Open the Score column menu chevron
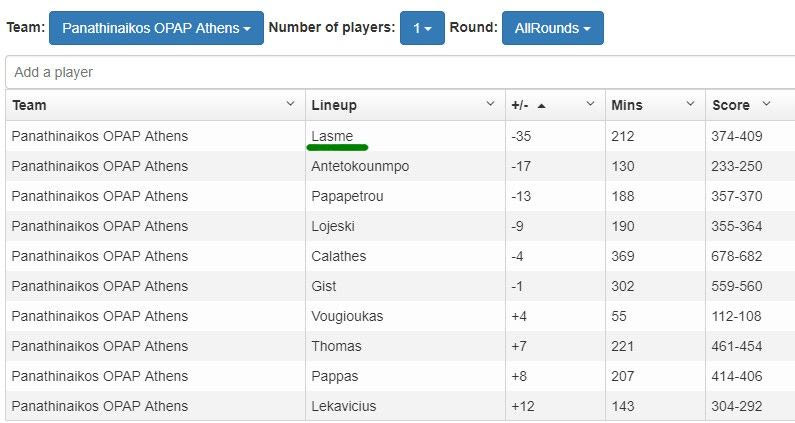The height and width of the screenshot is (423, 795). 767,104
